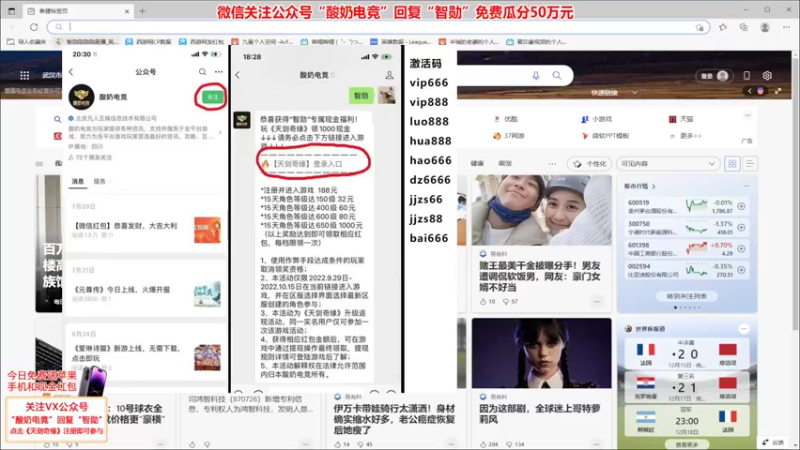Tap search icon in 公众号 phone screen
The height and width of the screenshot is (450, 800).
(x=203, y=72)
